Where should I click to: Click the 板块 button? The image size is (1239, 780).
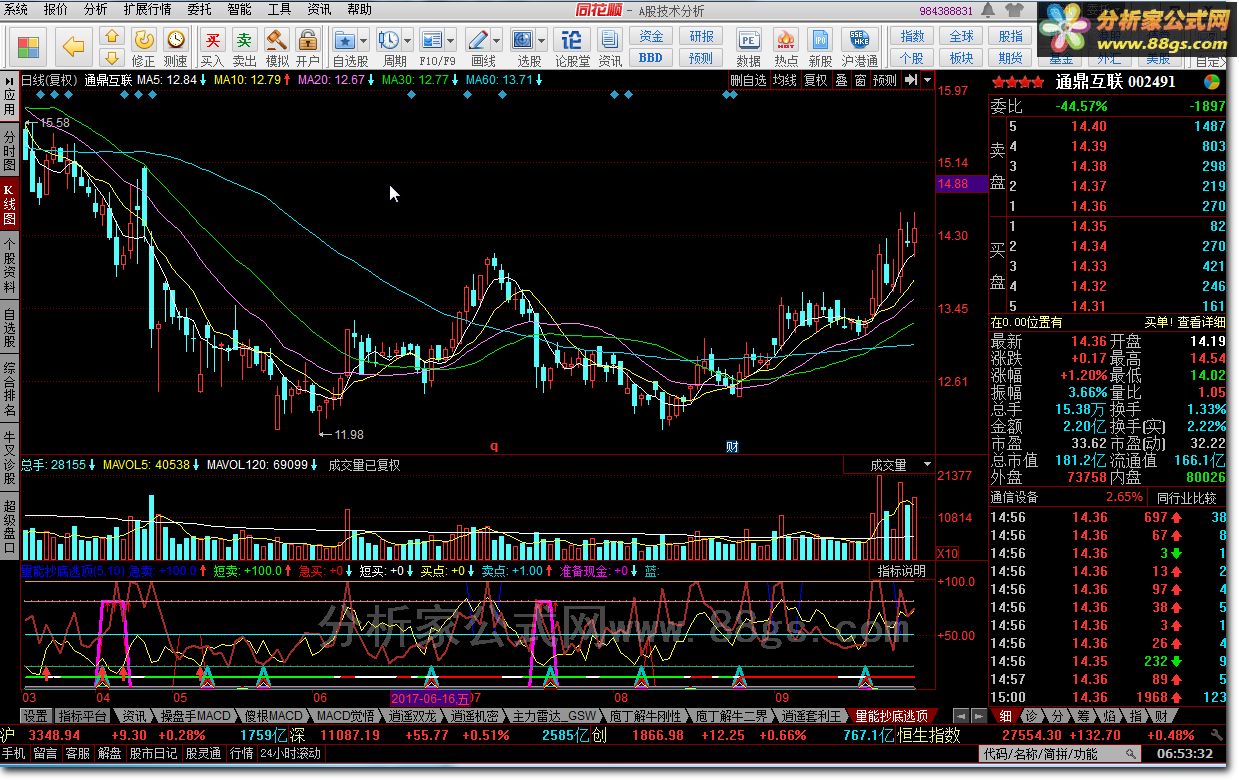[x=961, y=57]
